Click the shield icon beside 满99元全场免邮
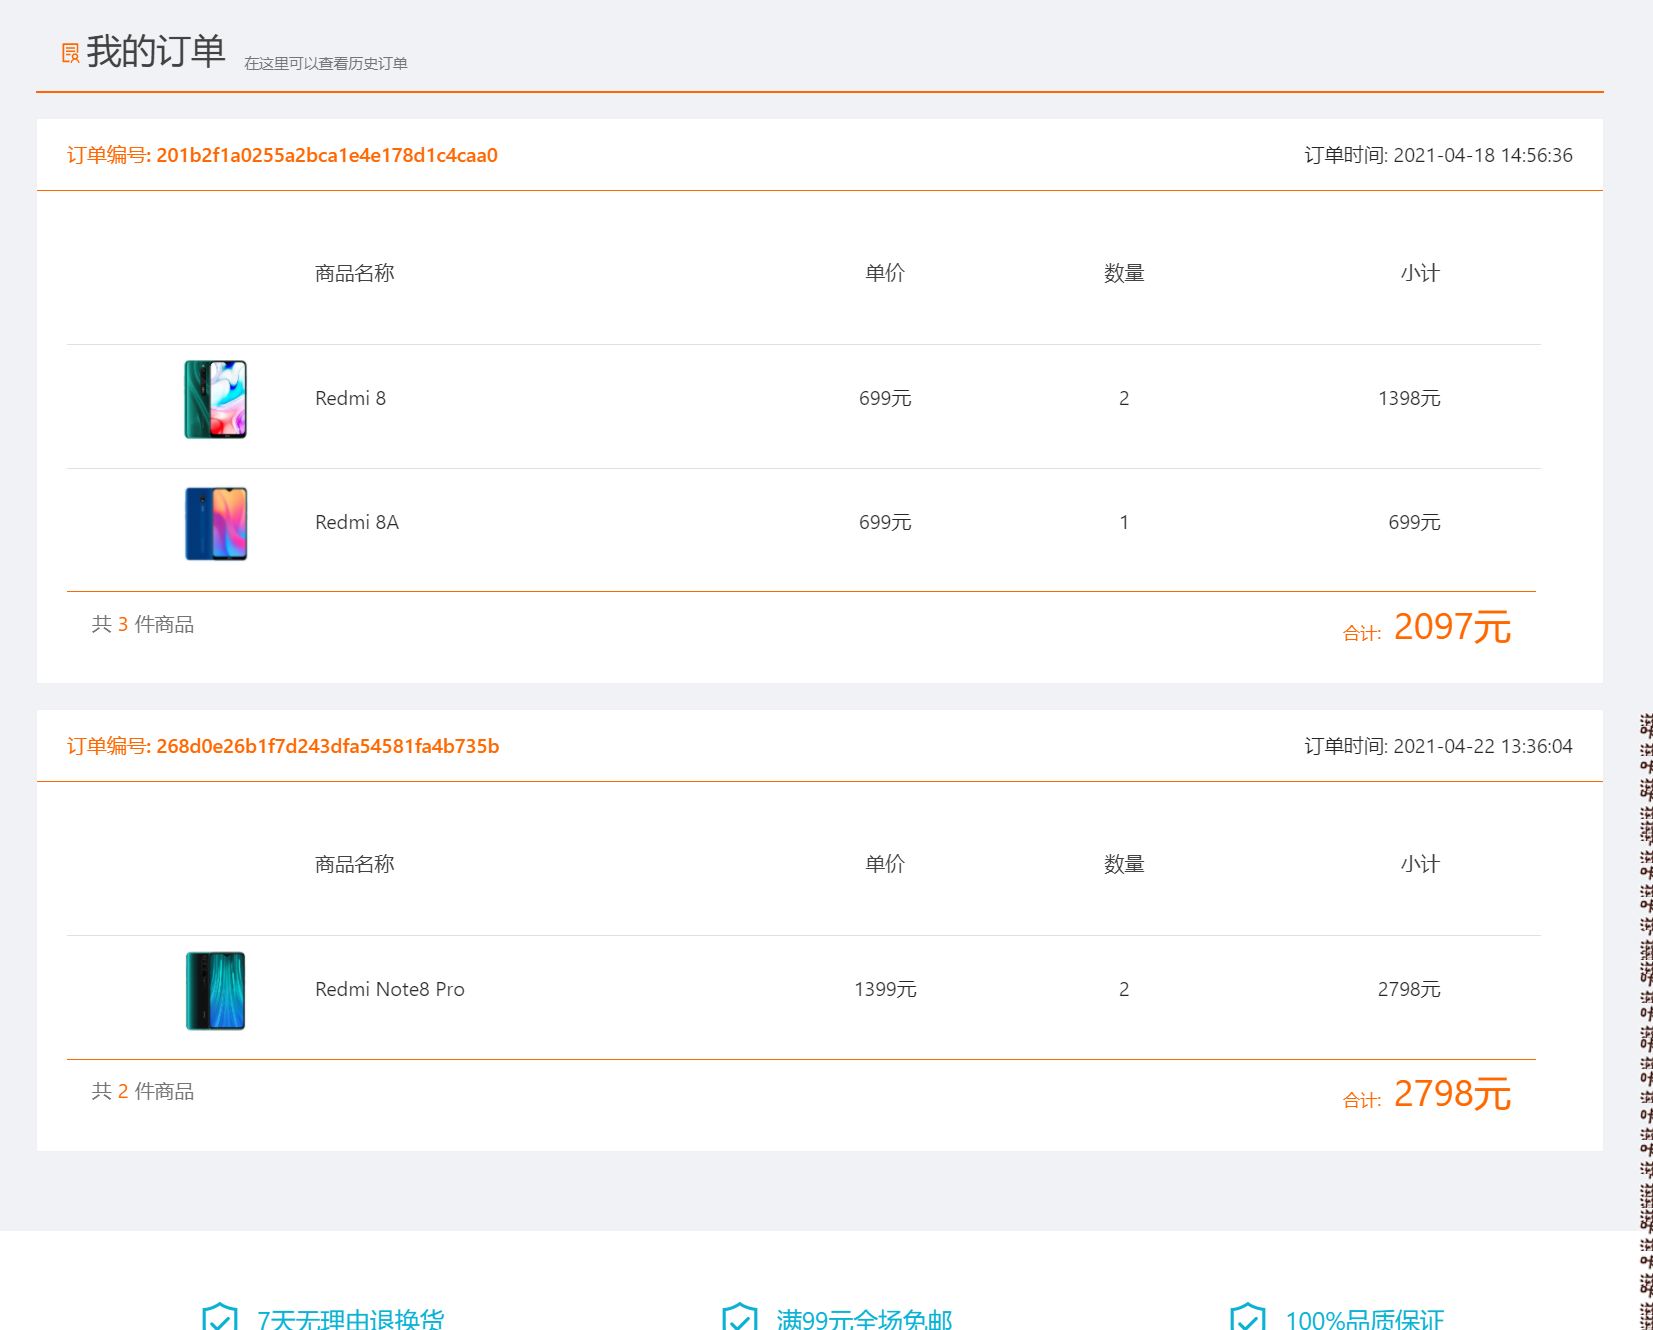This screenshot has height=1330, width=1653. (740, 1316)
